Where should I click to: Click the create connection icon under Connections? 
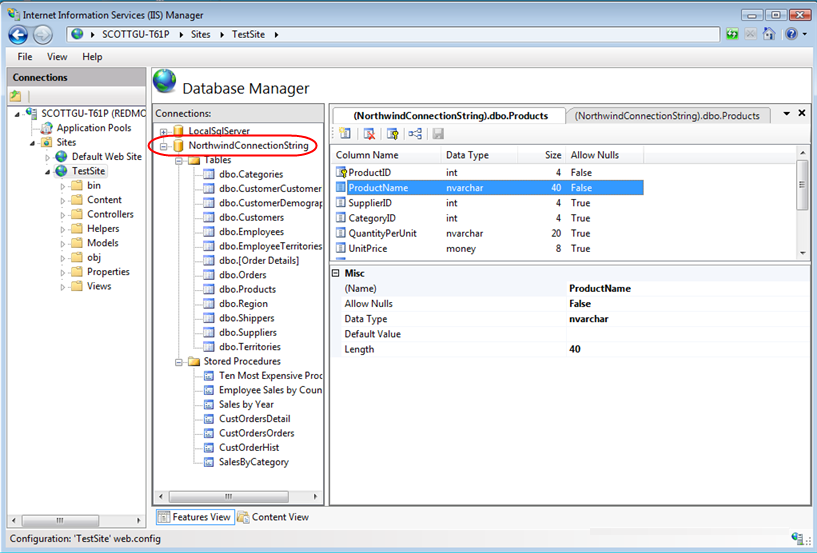16,96
